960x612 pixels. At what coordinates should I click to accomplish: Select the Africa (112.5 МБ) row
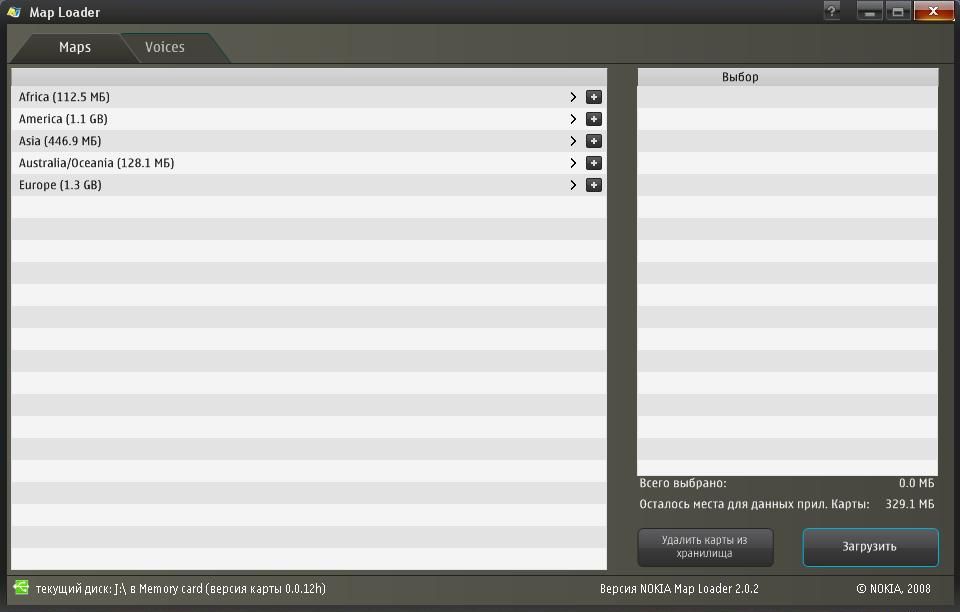[309, 97]
